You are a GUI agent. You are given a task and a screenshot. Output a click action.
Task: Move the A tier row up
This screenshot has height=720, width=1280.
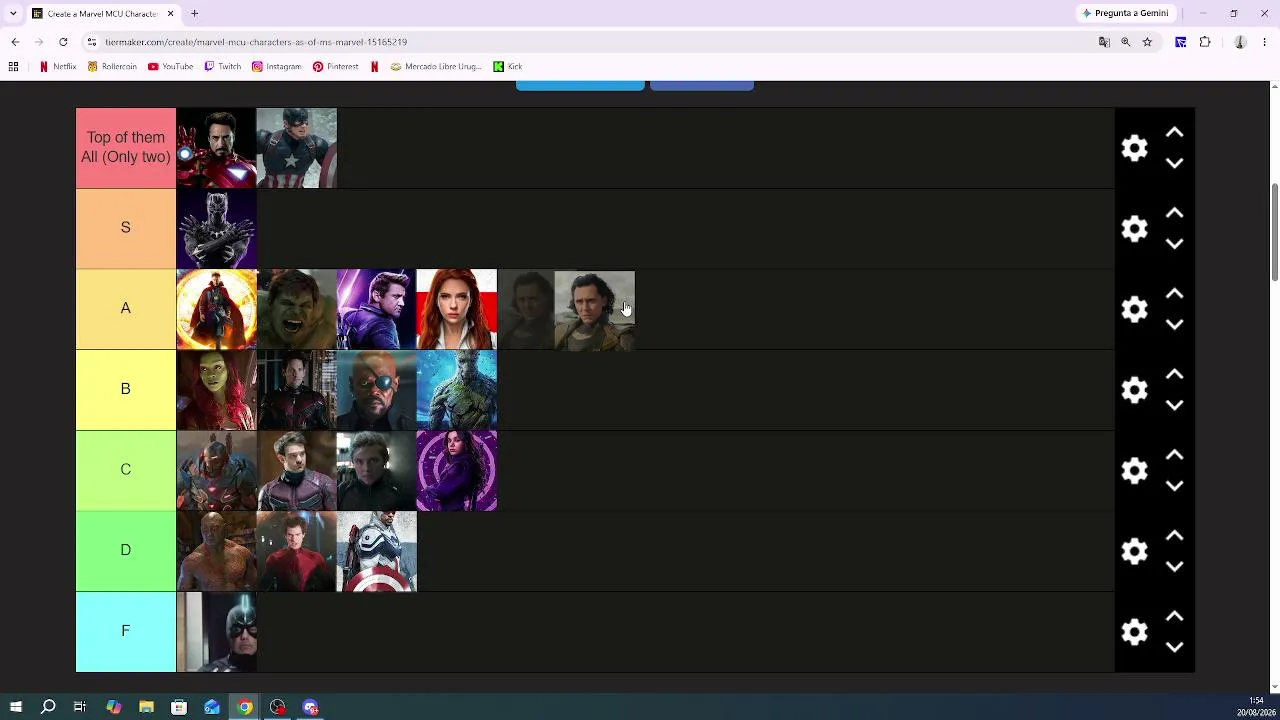click(1175, 294)
